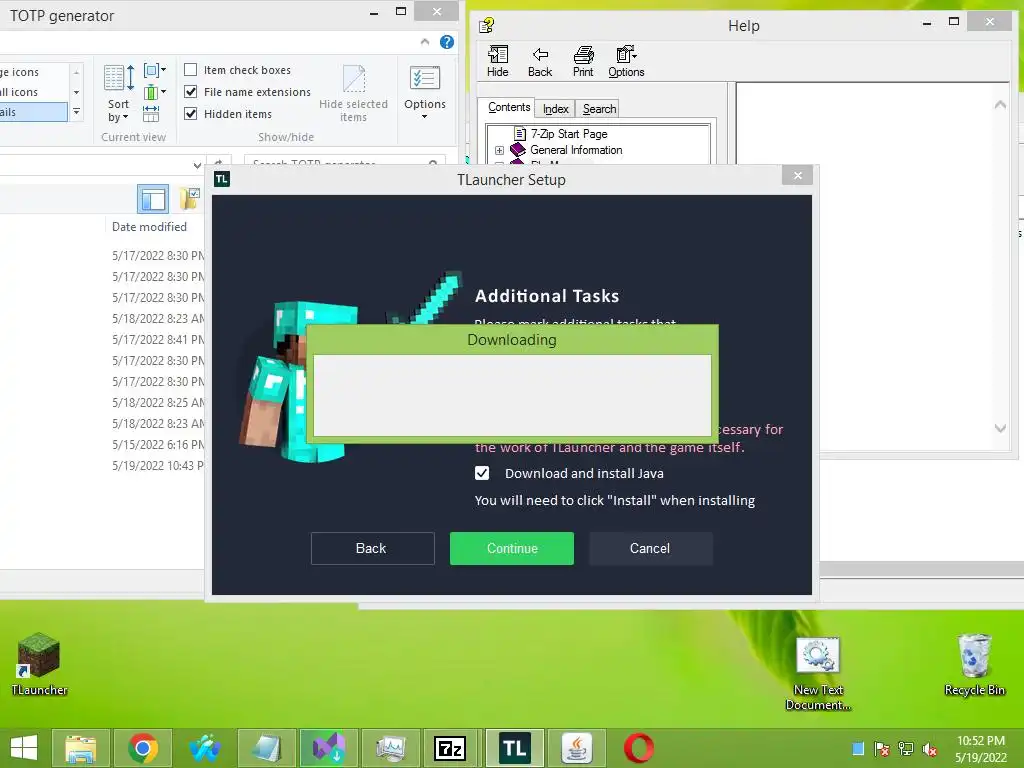The image size is (1024, 768).
Task: Click the green Continue button
Action: (511, 548)
